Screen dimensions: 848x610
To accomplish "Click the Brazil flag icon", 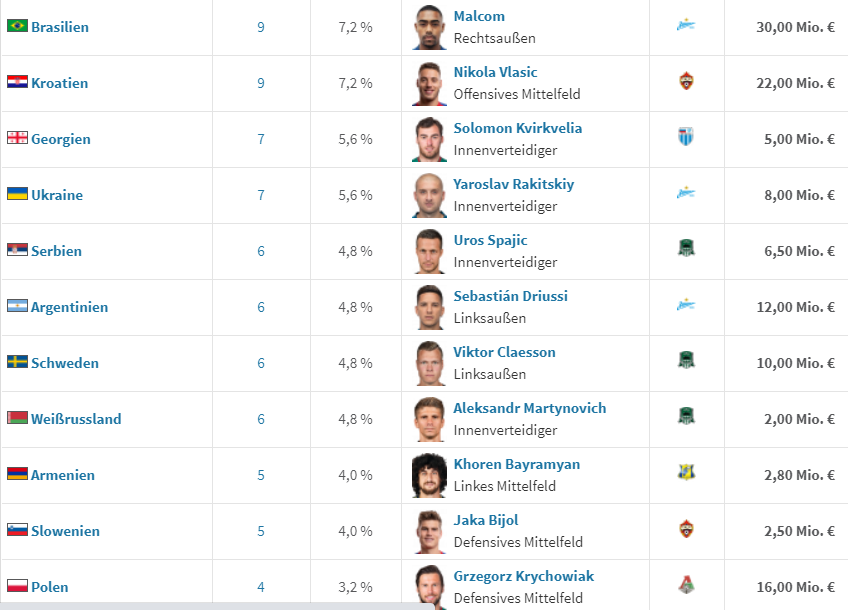I will pos(17,26).
